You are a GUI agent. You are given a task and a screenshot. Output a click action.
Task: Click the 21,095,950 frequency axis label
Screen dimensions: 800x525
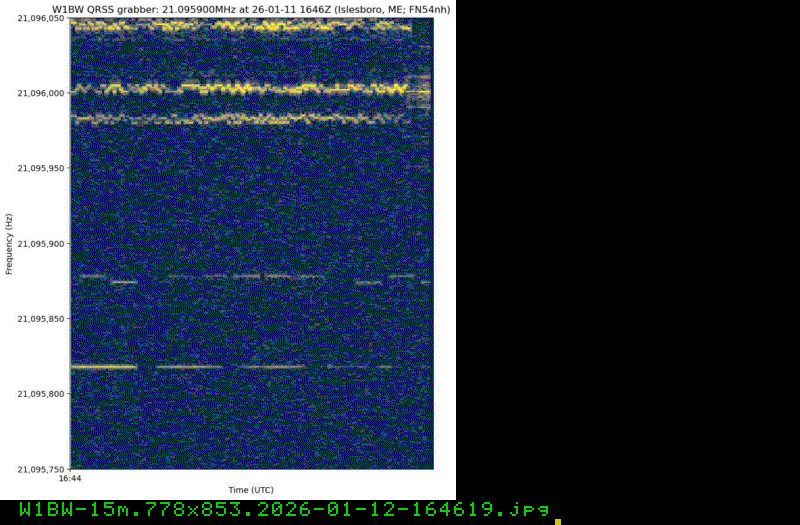click(41, 168)
